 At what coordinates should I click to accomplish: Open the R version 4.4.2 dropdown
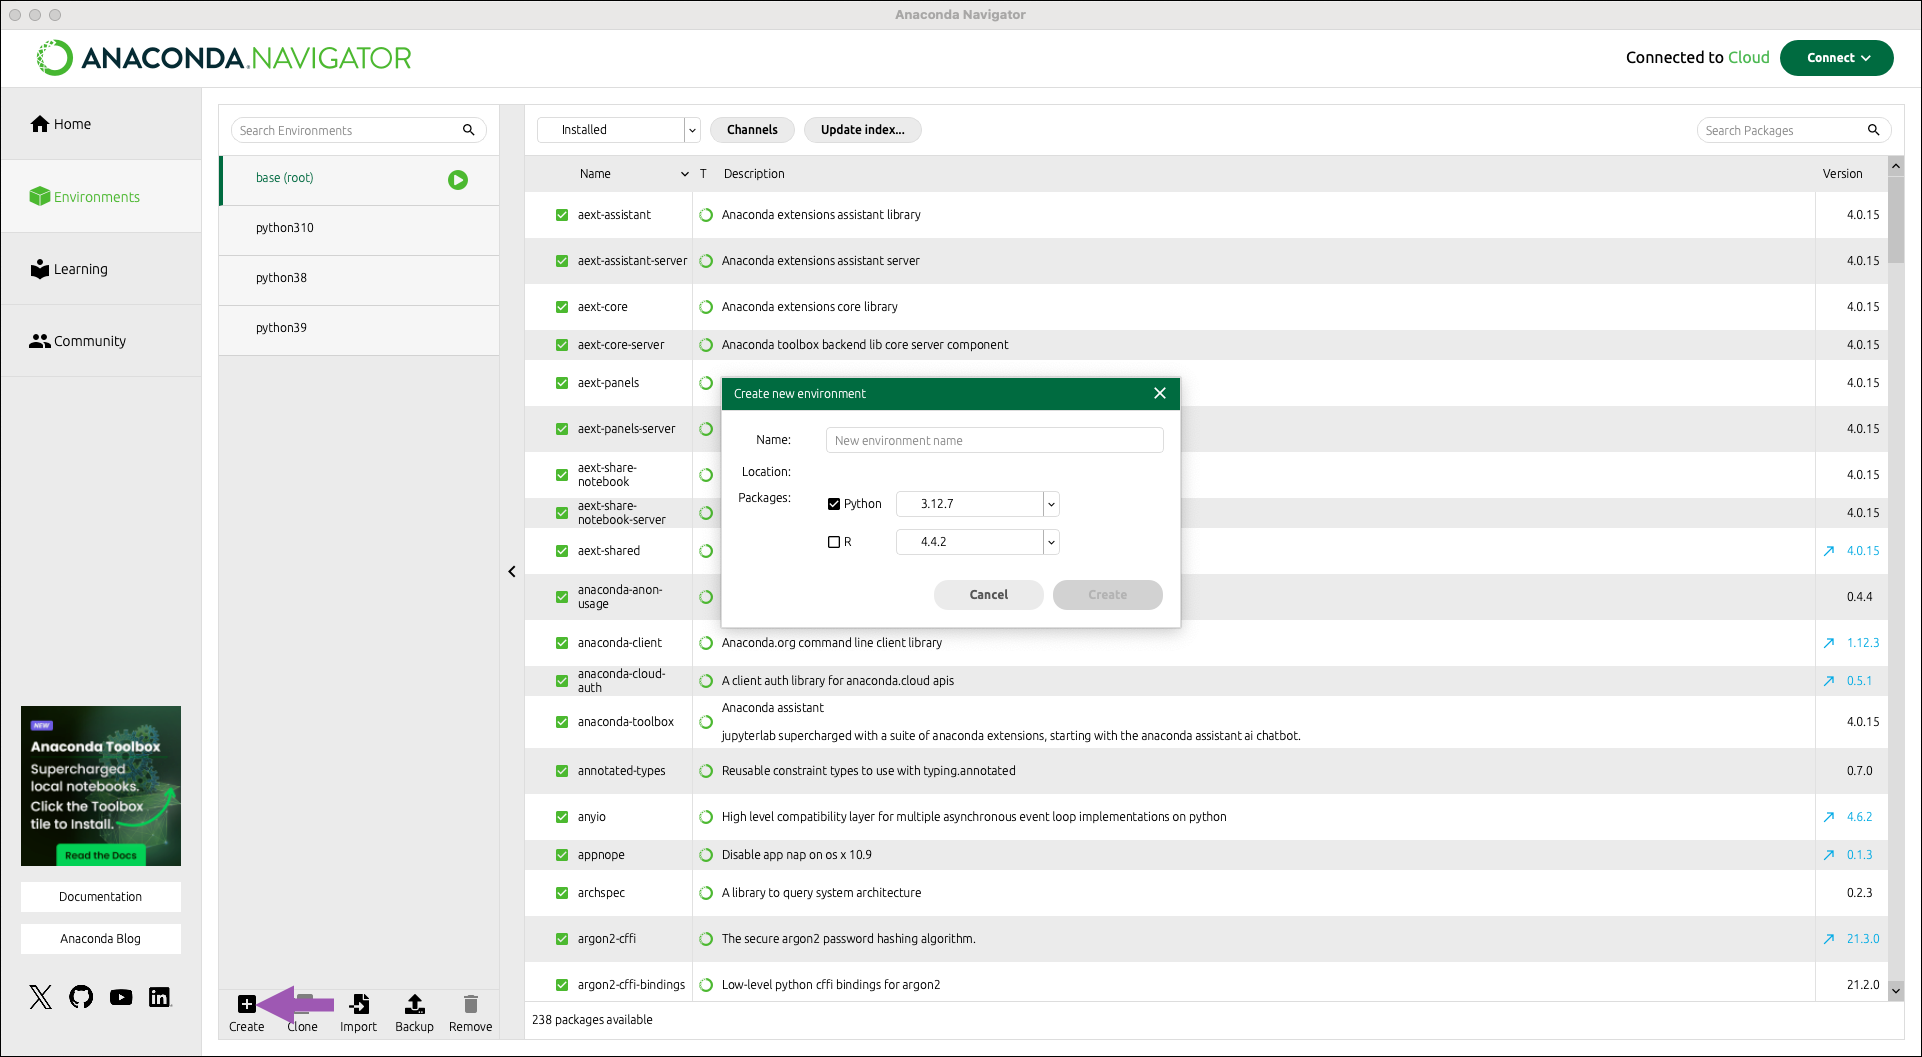point(977,542)
